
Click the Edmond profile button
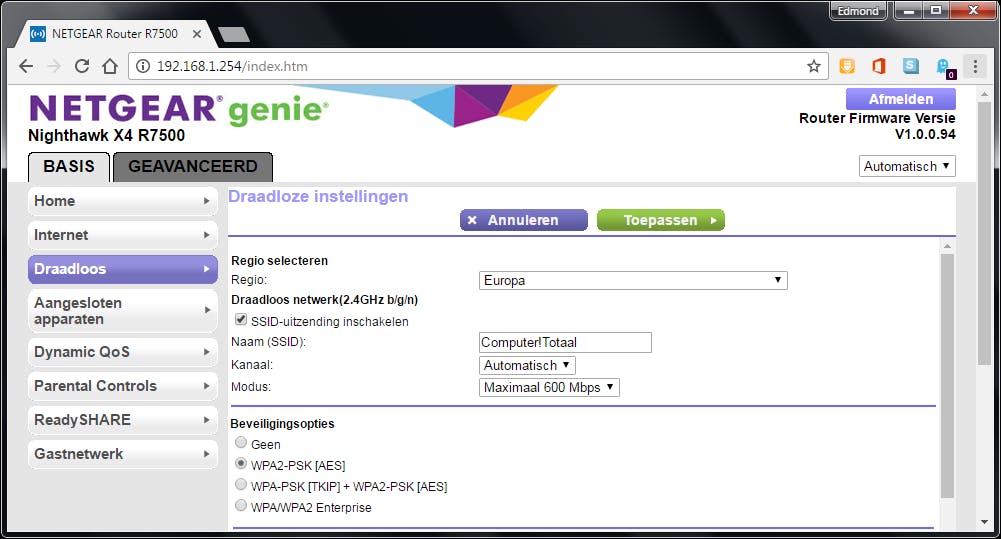click(x=858, y=11)
